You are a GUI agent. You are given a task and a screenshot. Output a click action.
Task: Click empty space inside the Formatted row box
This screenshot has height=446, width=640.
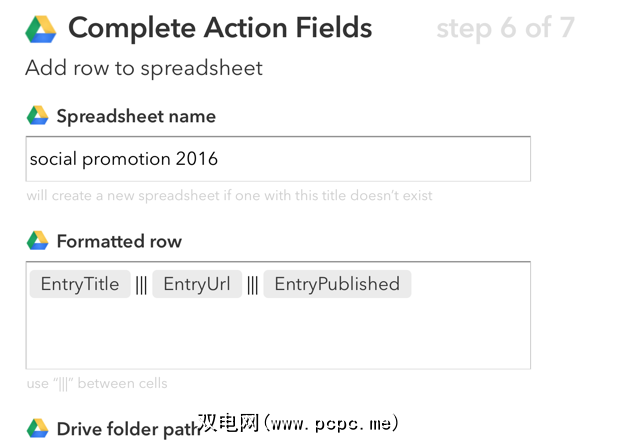point(278,335)
